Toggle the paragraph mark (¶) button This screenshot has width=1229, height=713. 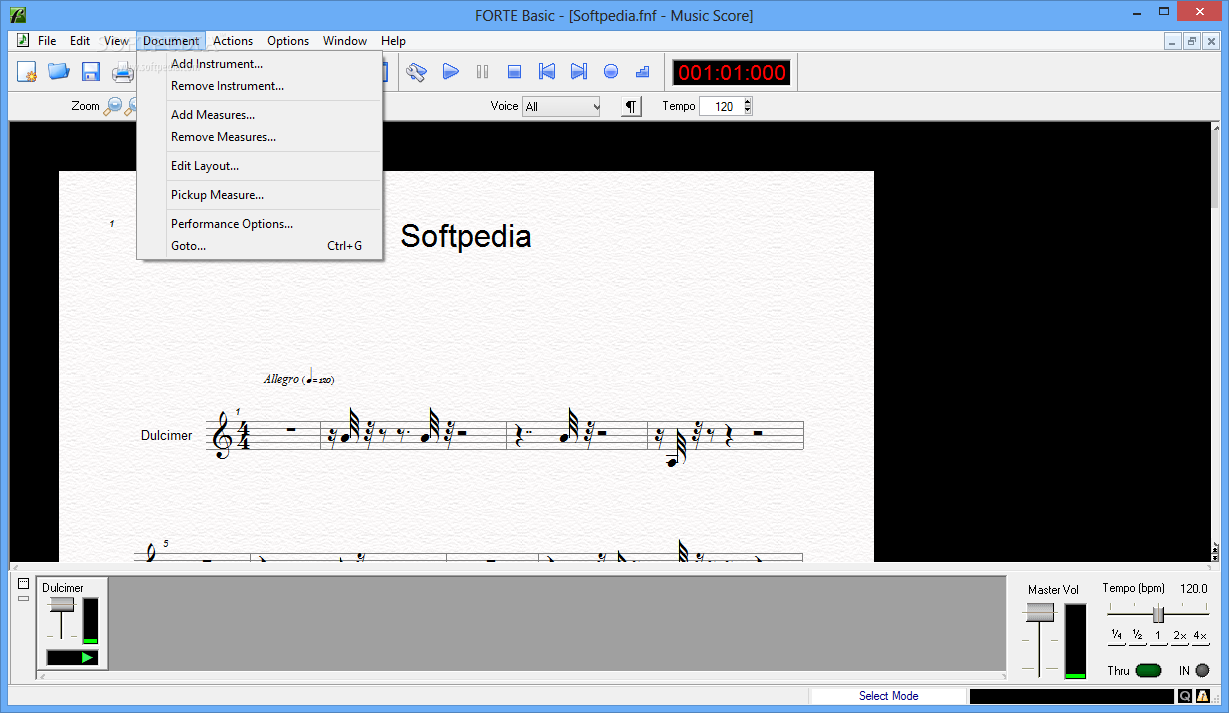pos(631,106)
